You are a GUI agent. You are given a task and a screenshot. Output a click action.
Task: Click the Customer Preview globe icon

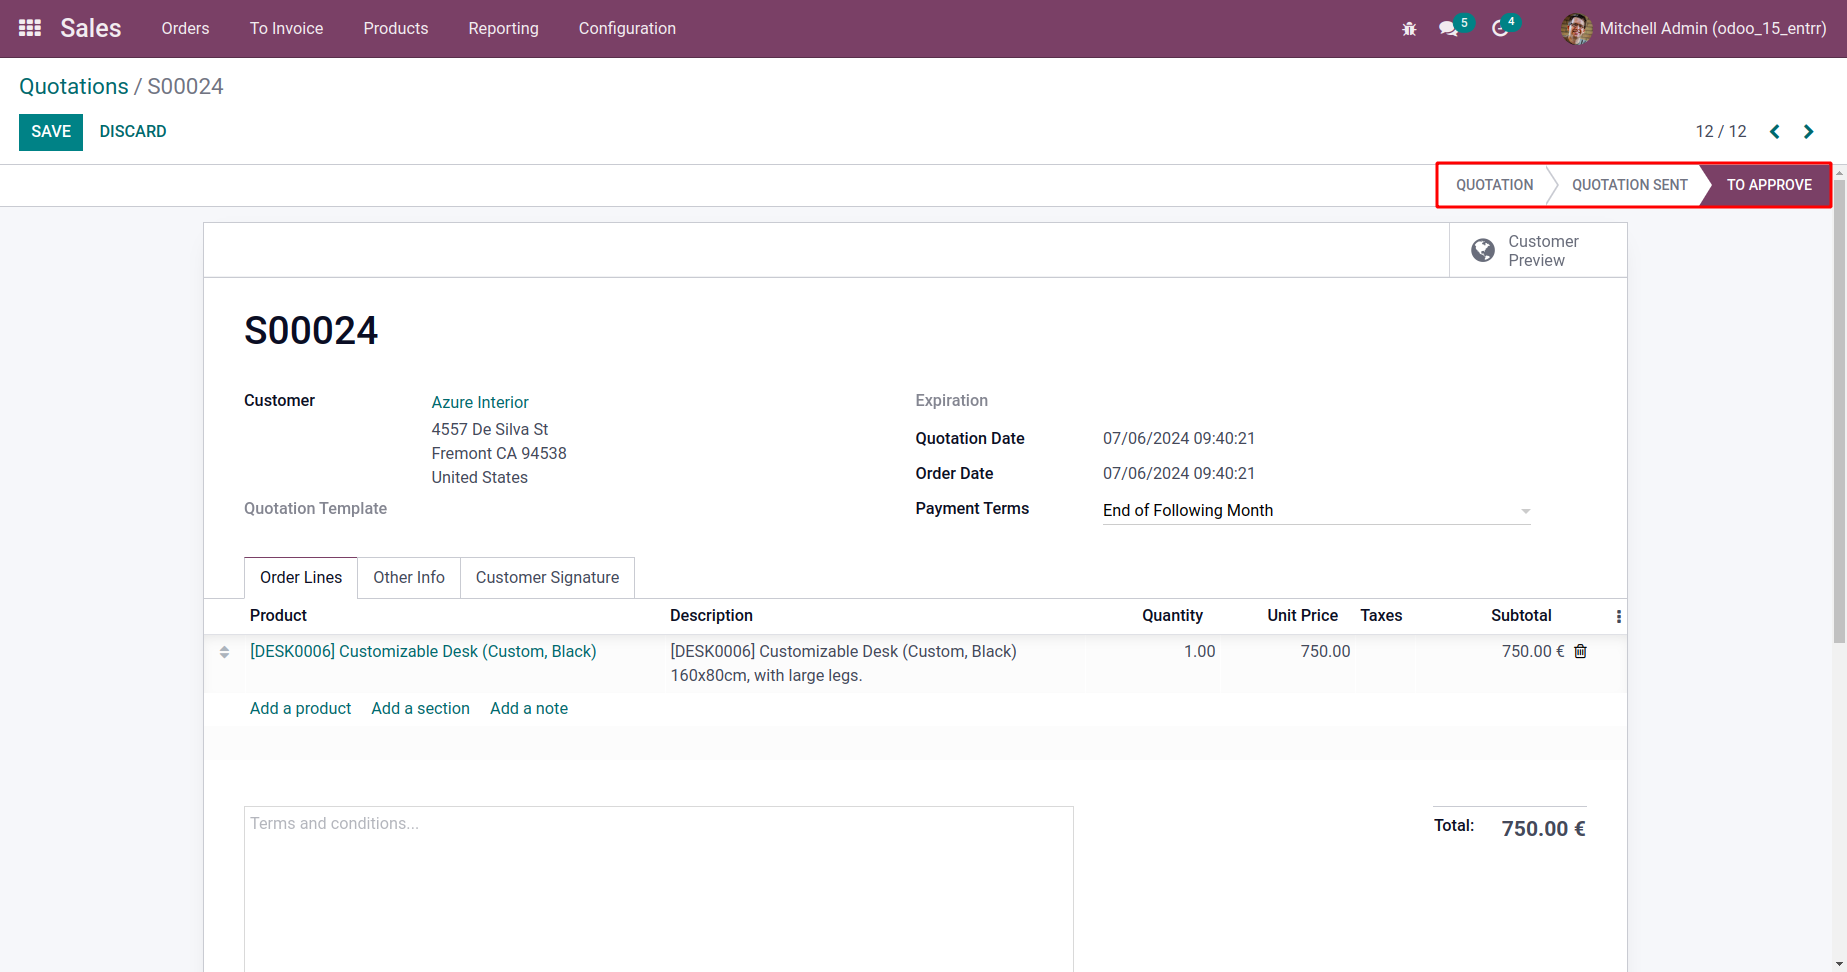tap(1483, 250)
